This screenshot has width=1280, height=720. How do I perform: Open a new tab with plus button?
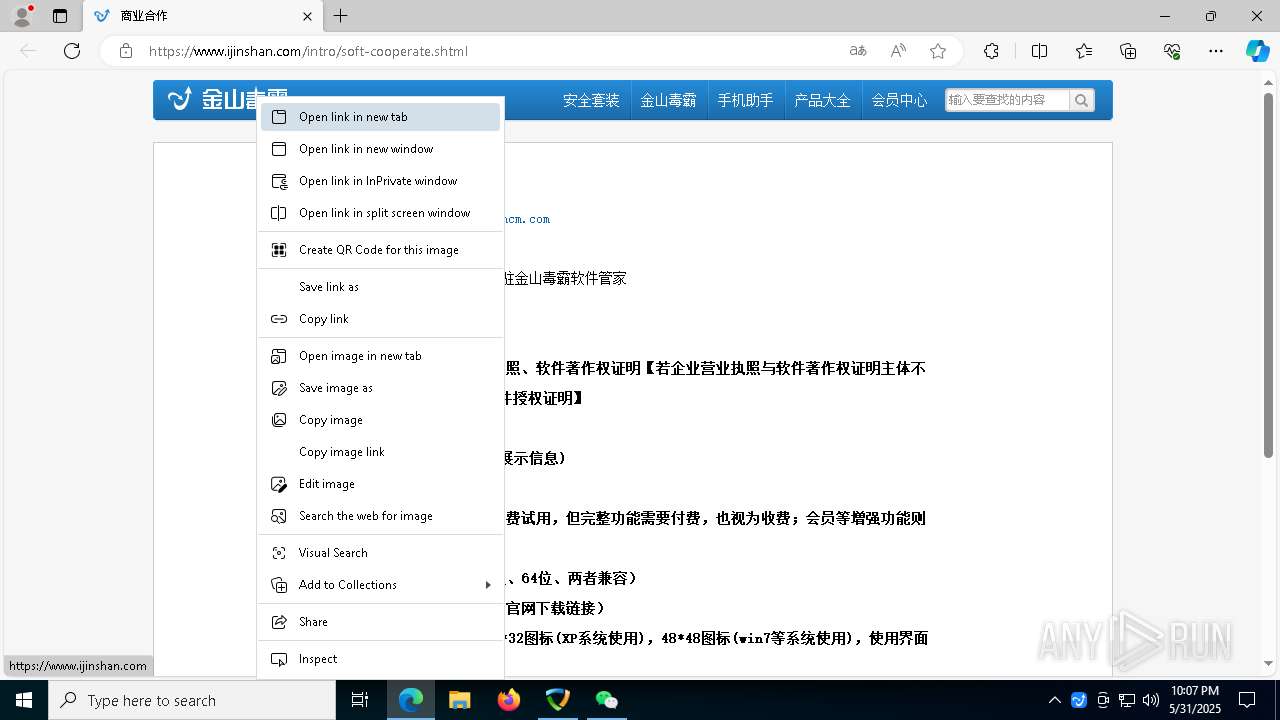tap(341, 16)
